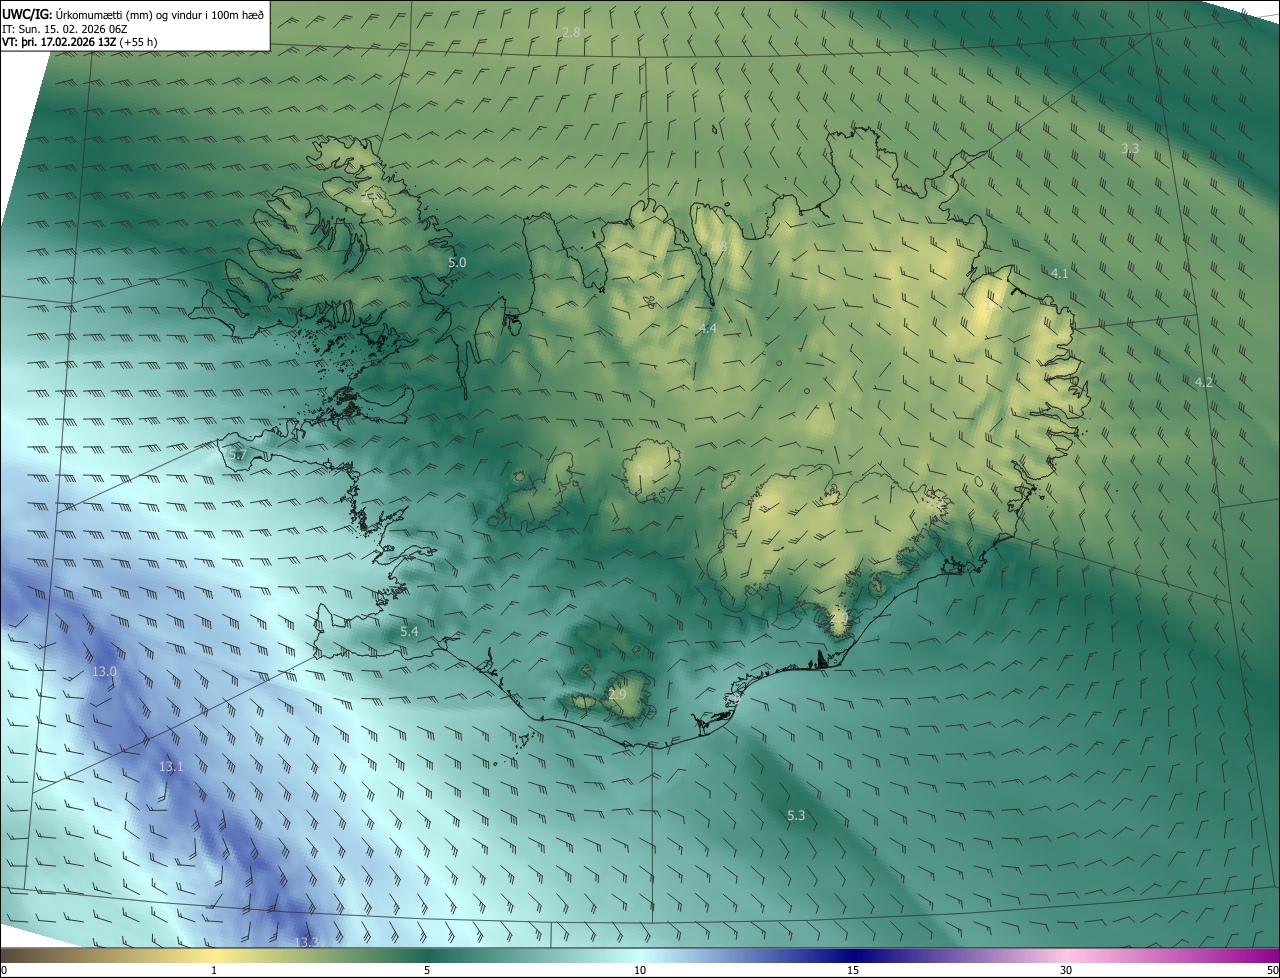Click the 13.0 value label on the map
Screen dimensions: 1280x978
(x=104, y=672)
